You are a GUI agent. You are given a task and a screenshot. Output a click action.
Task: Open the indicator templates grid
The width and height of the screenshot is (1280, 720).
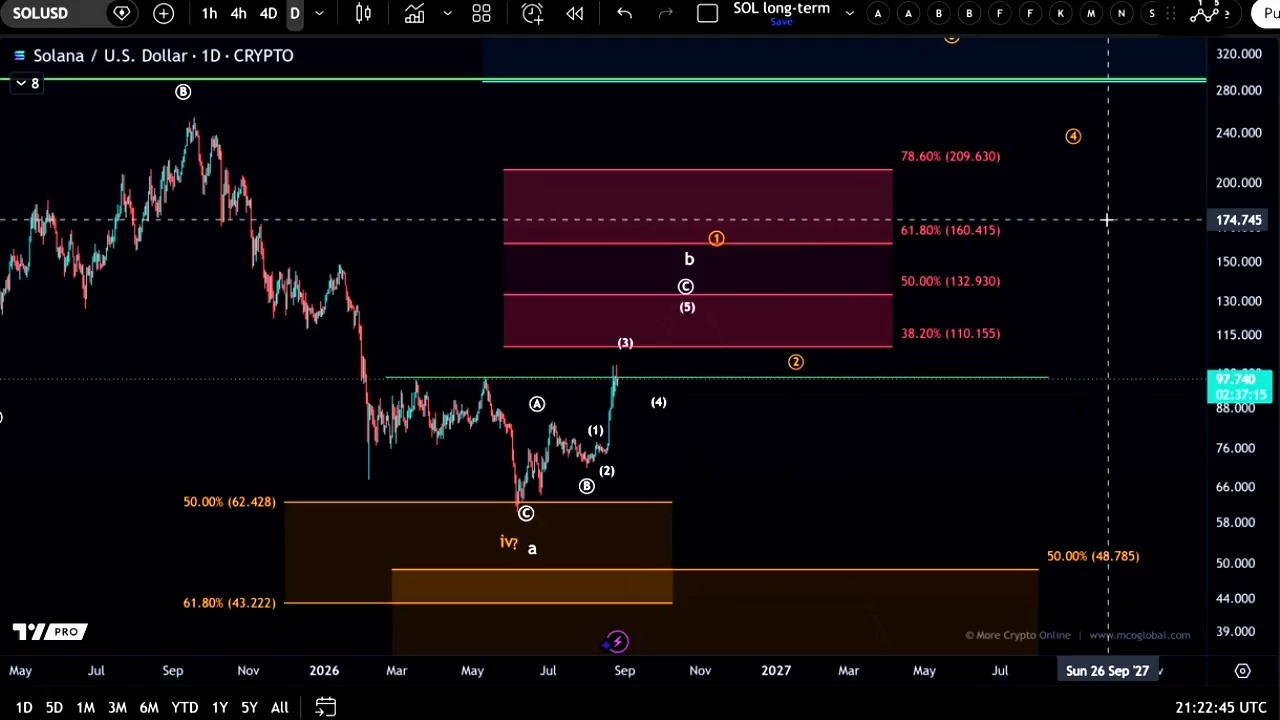[481, 13]
